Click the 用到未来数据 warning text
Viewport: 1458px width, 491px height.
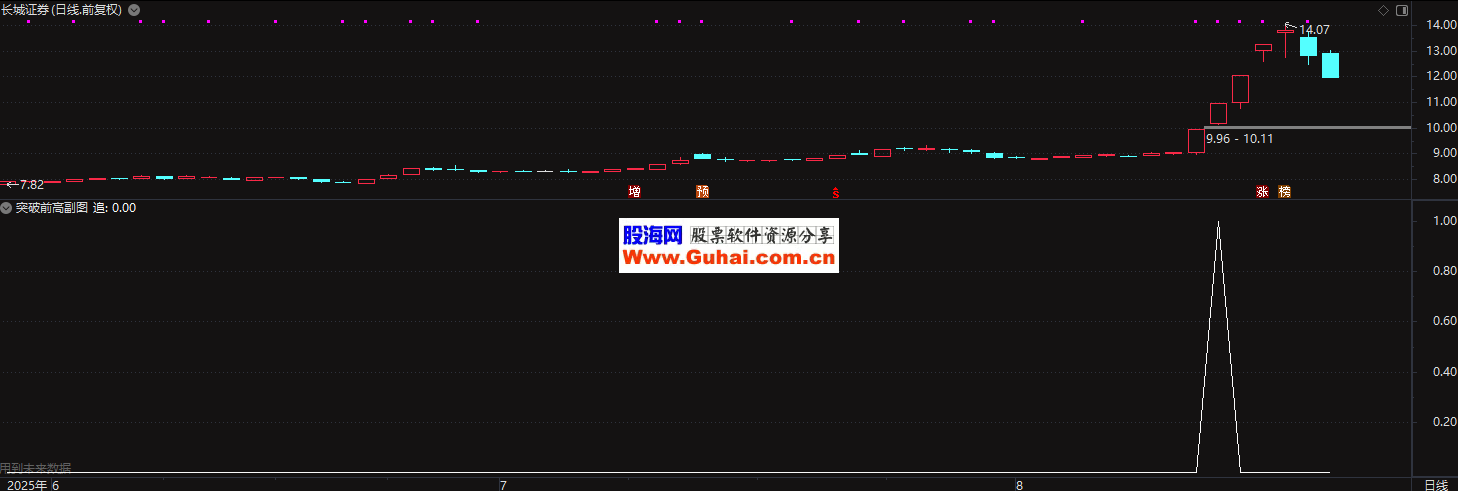click(x=36, y=468)
